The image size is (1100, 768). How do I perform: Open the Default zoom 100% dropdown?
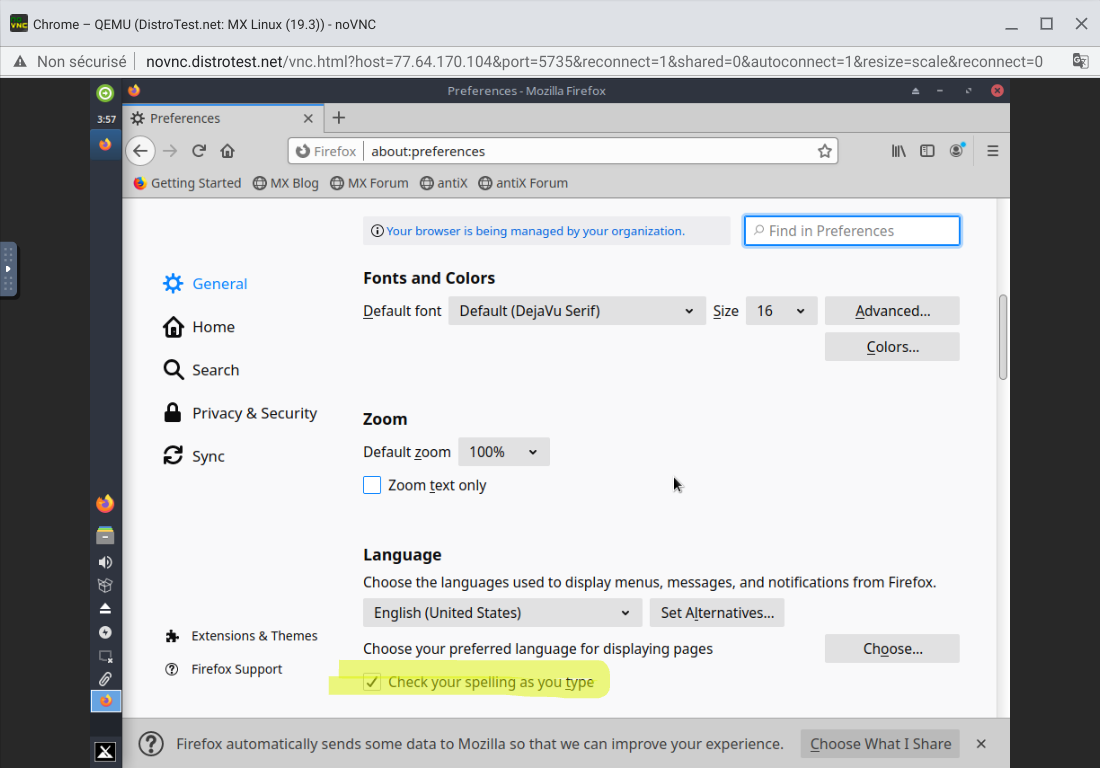pyautogui.click(x=504, y=452)
